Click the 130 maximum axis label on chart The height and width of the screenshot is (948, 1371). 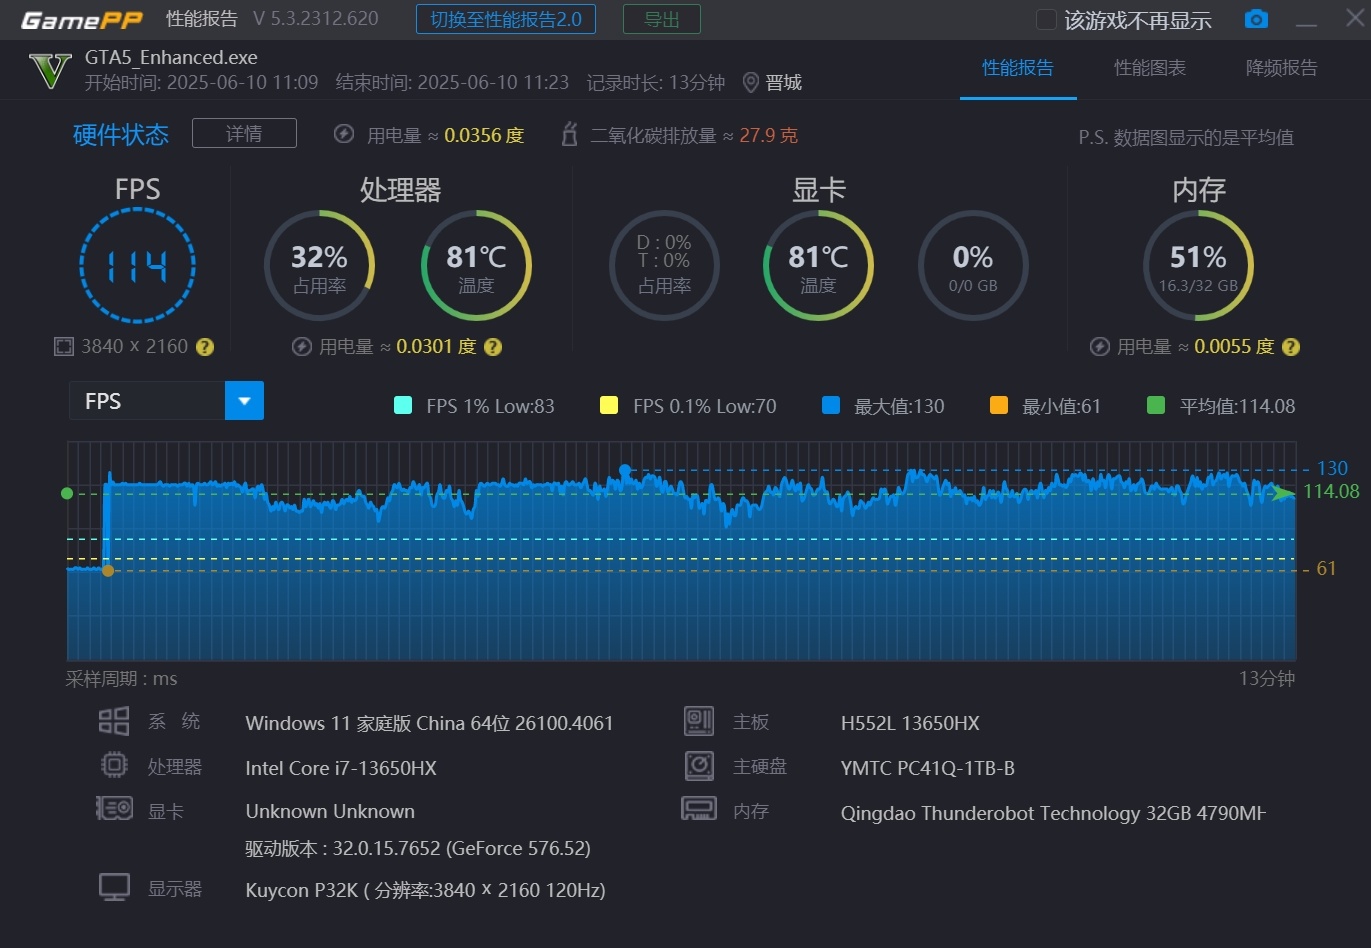tap(1332, 468)
